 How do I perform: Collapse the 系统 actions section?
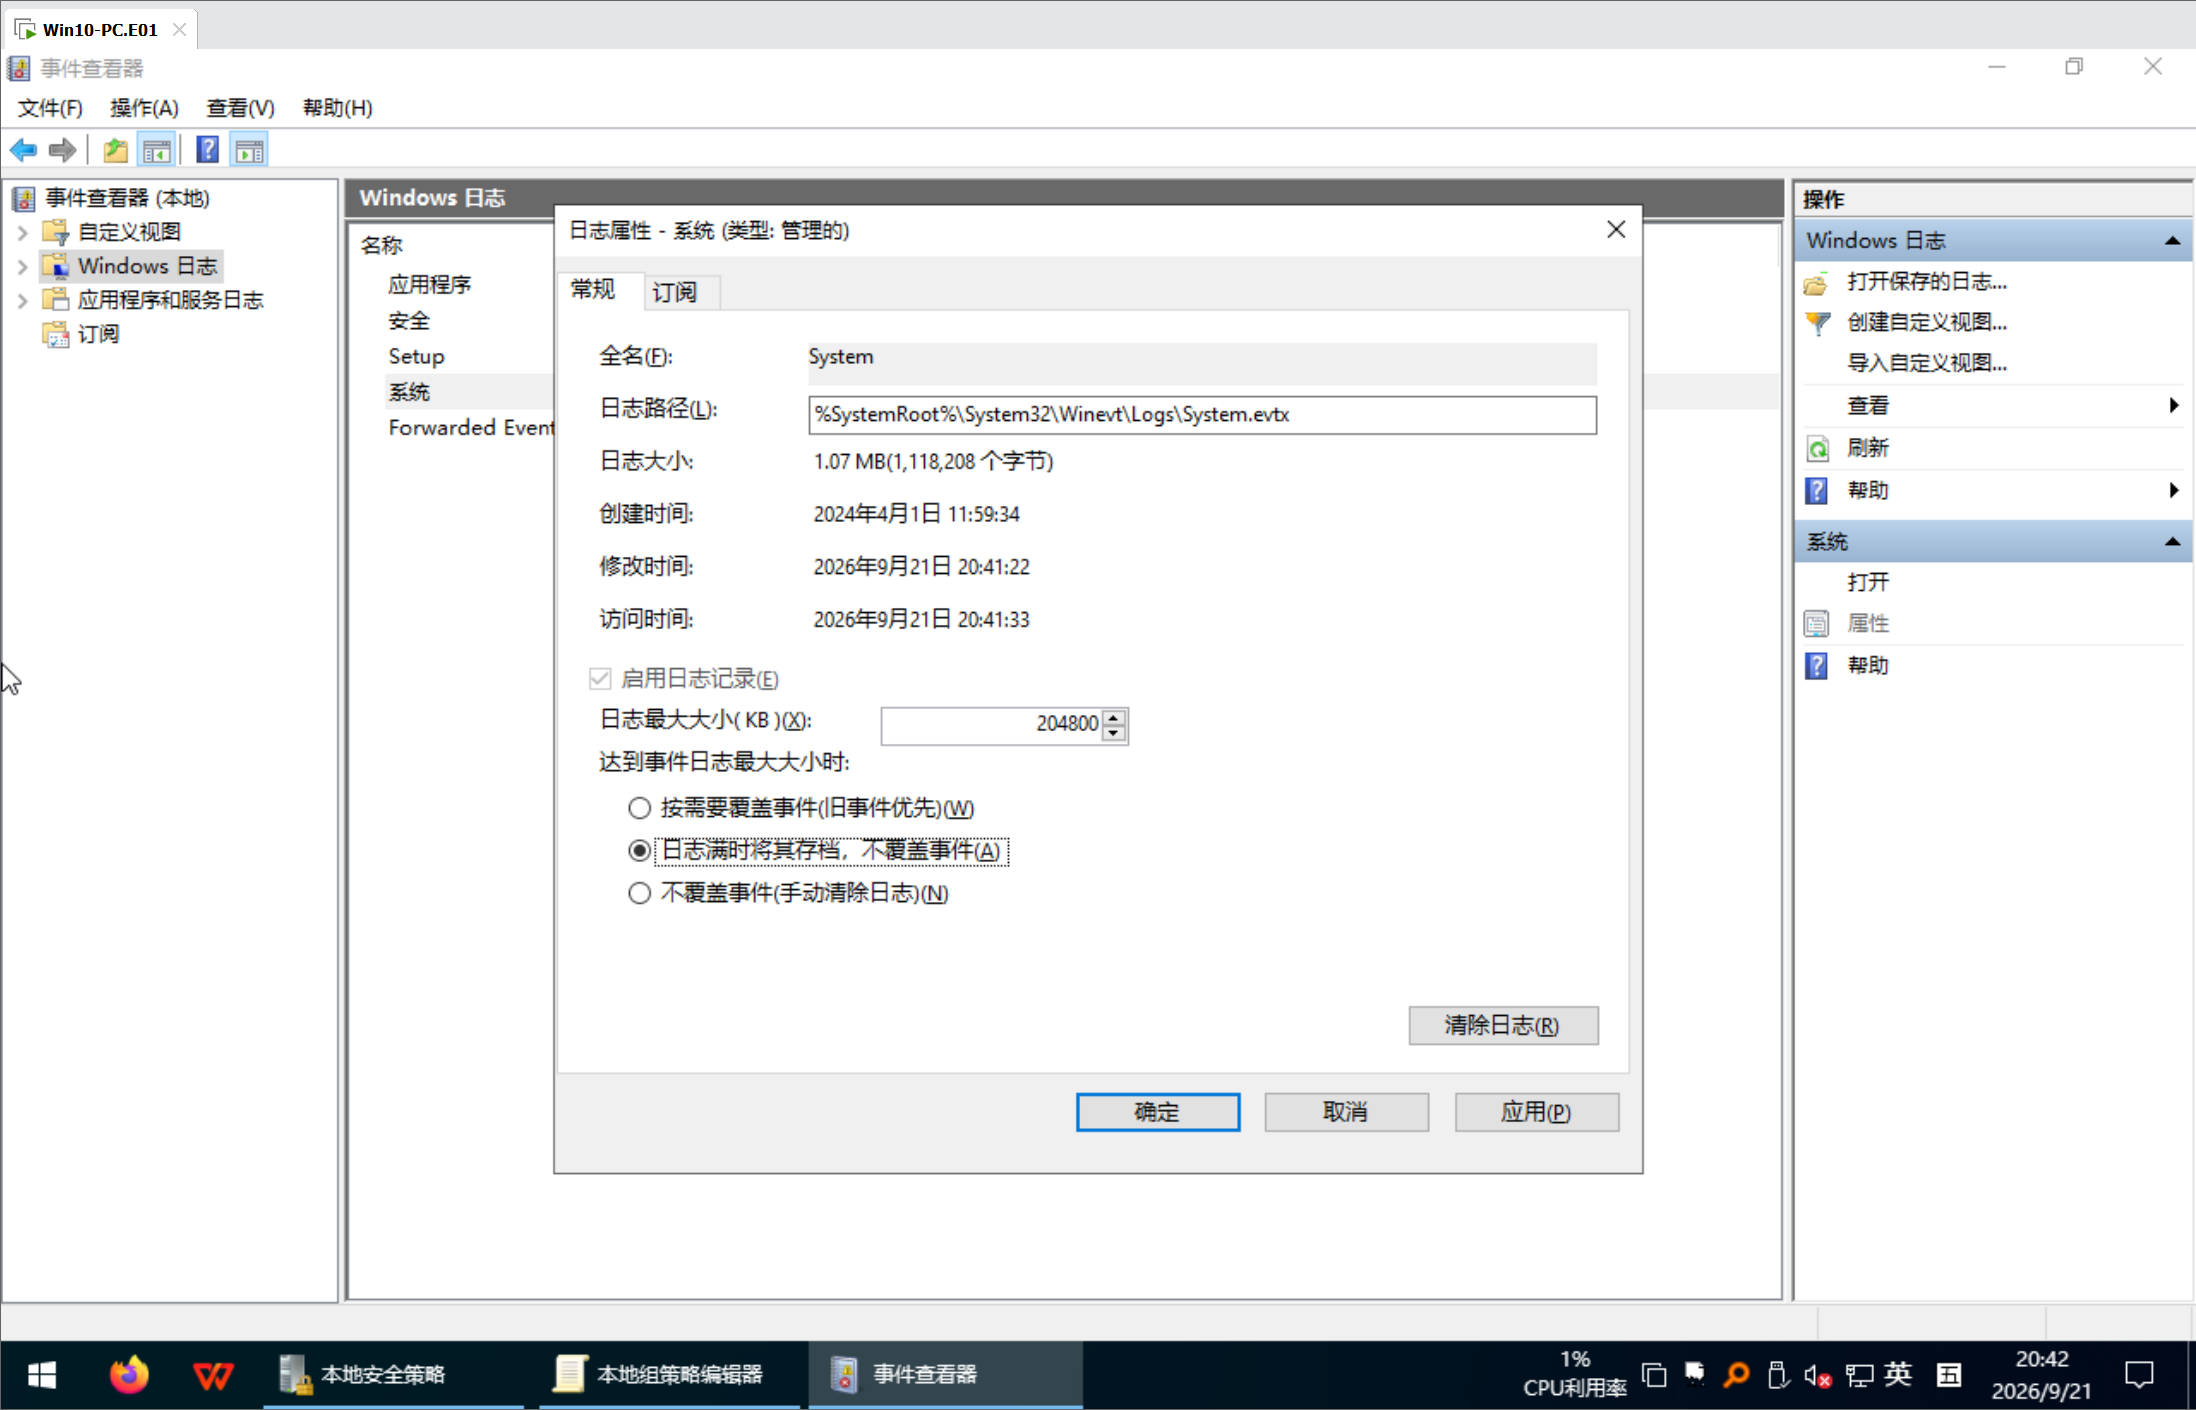2172,542
